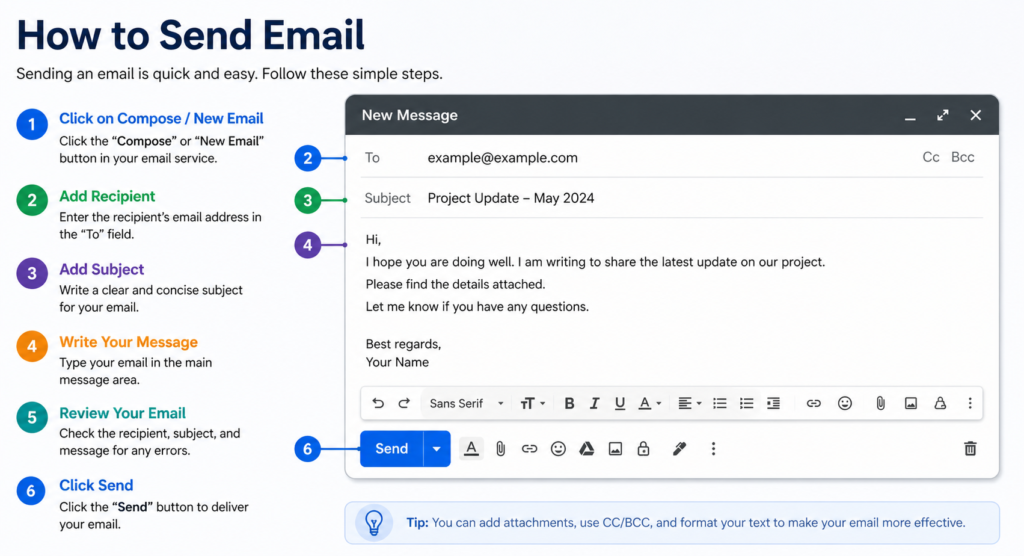Image resolution: width=1024 pixels, height=556 pixels.
Task: Toggle underline formatting
Action: click(x=620, y=403)
